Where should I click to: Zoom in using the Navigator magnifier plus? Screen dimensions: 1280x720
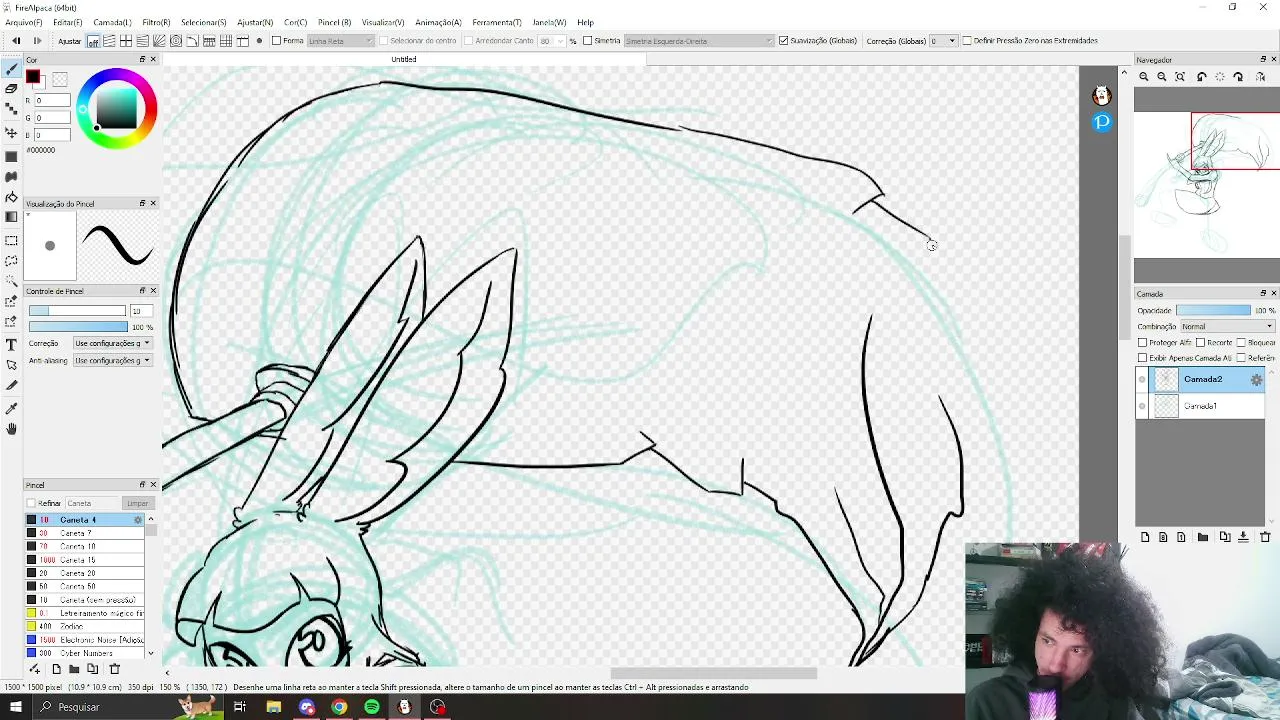click(x=1144, y=77)
